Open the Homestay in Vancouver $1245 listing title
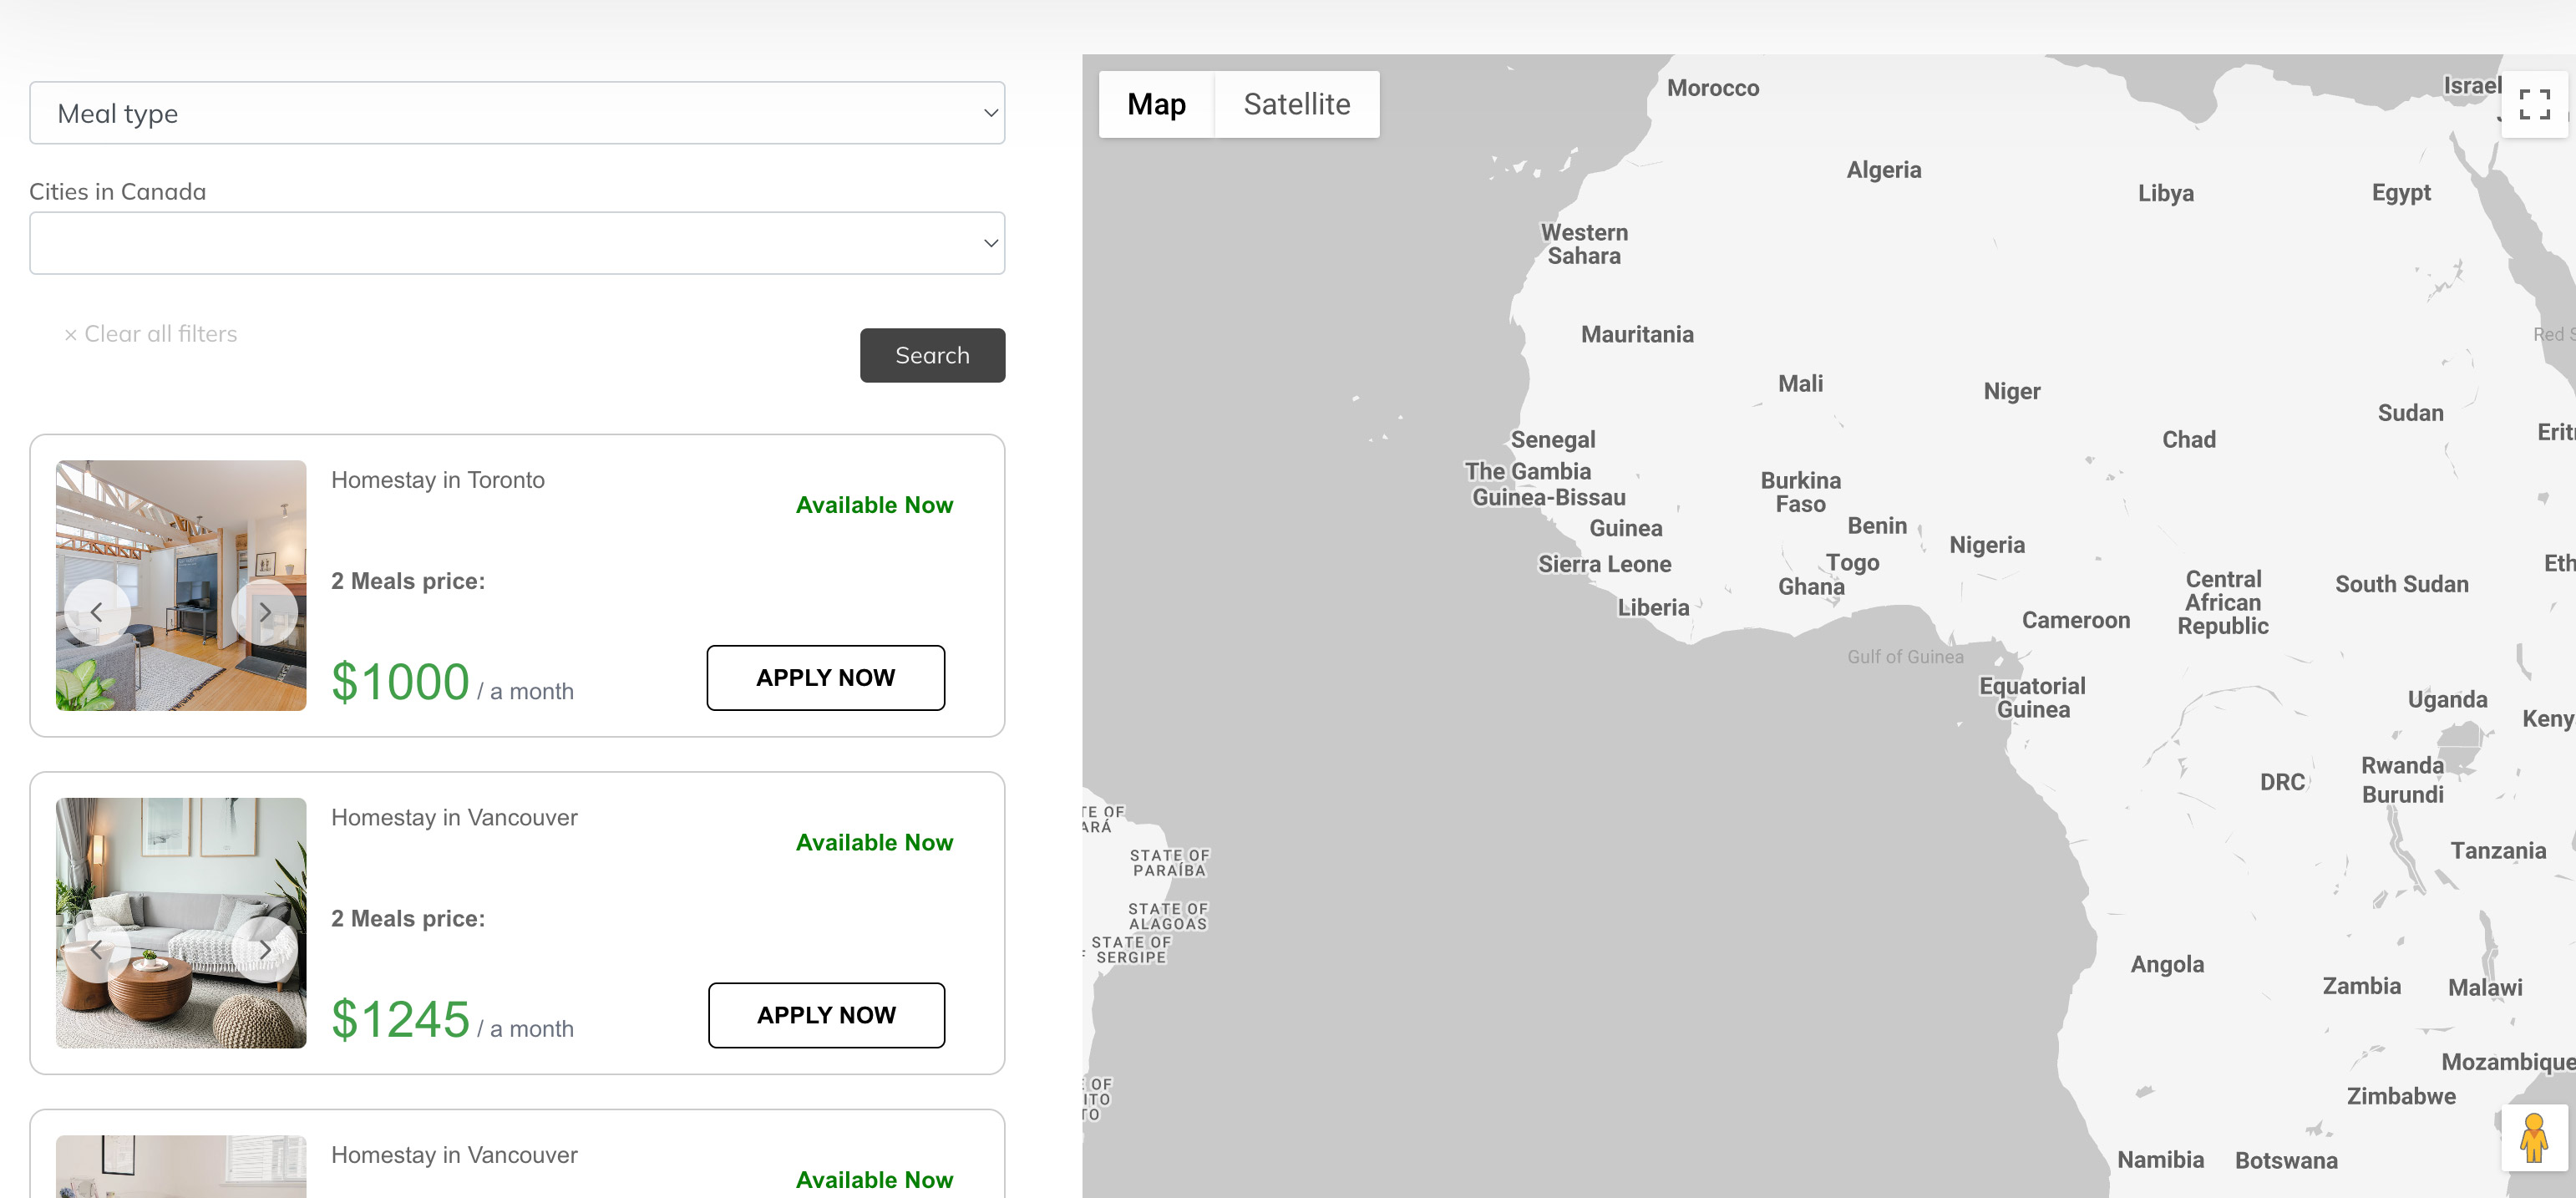 [x=454, y=818]
